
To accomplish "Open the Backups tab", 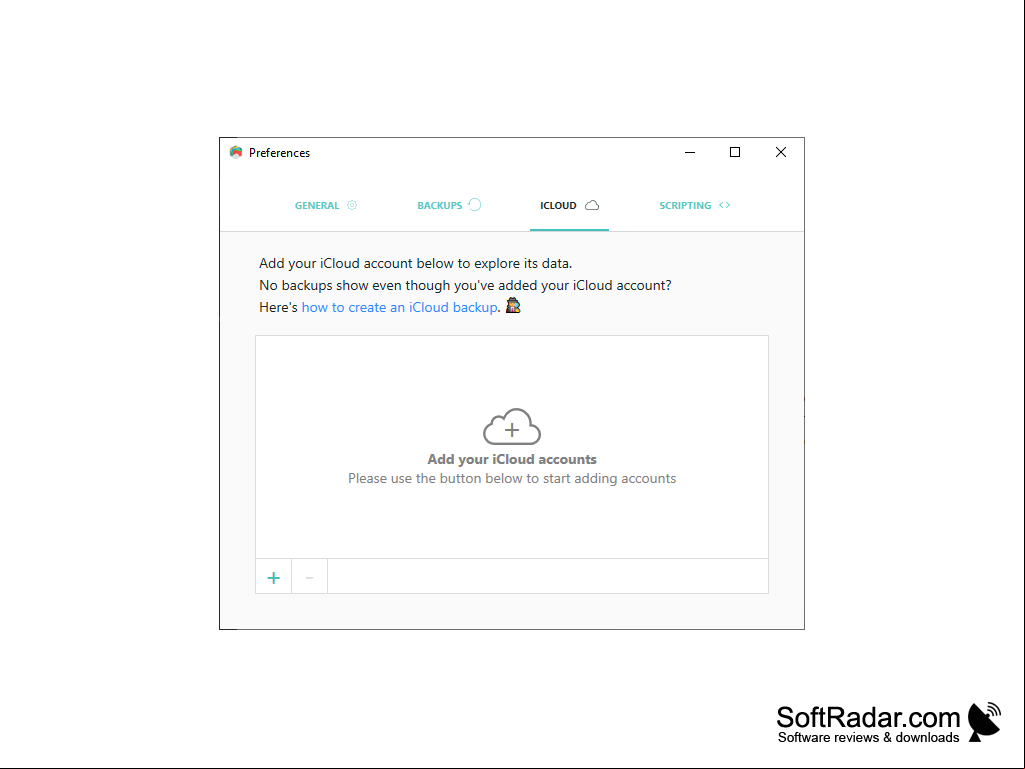I will tap(448, 205).
